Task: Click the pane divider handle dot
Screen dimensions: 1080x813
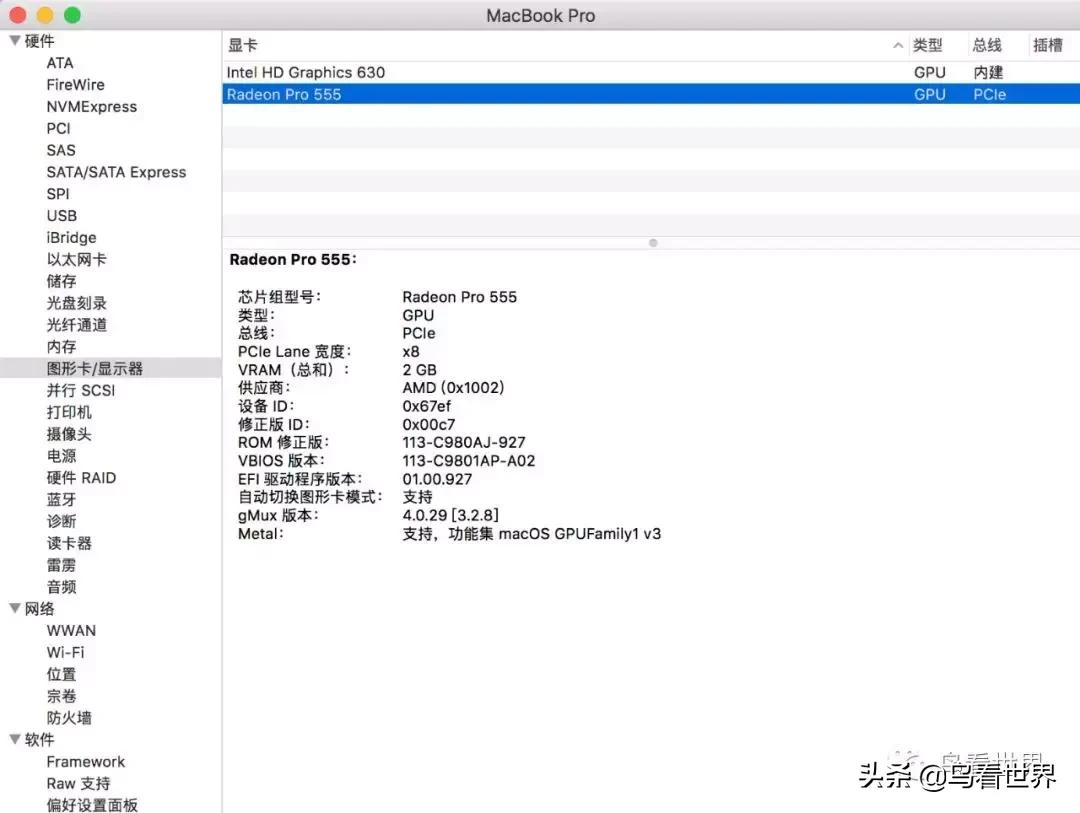Action: [x=653, y=242]
